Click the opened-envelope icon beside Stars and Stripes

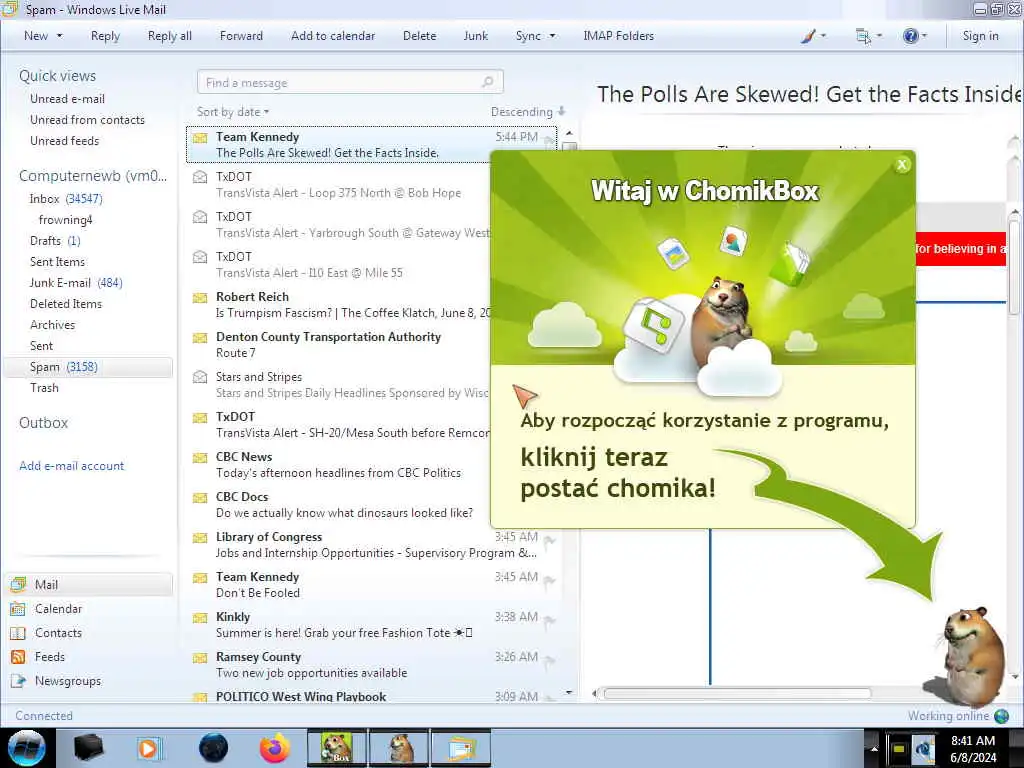point(200,377)
